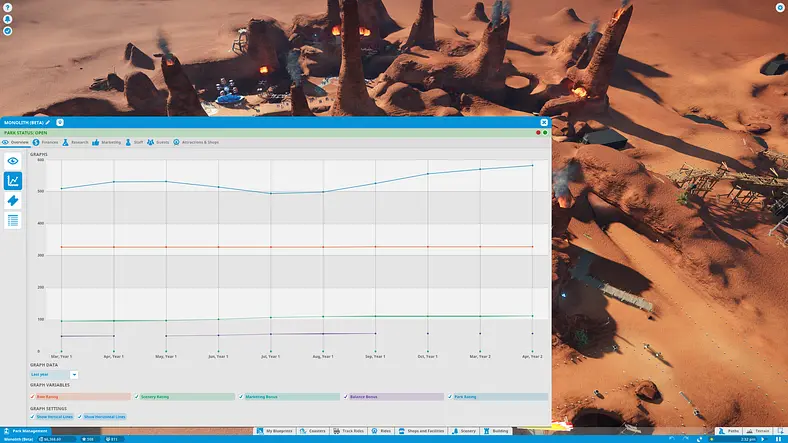Viewport: 788px width, 443px height.
Task: Open the ticket prices sidebar icon
Action: (13, 200)
